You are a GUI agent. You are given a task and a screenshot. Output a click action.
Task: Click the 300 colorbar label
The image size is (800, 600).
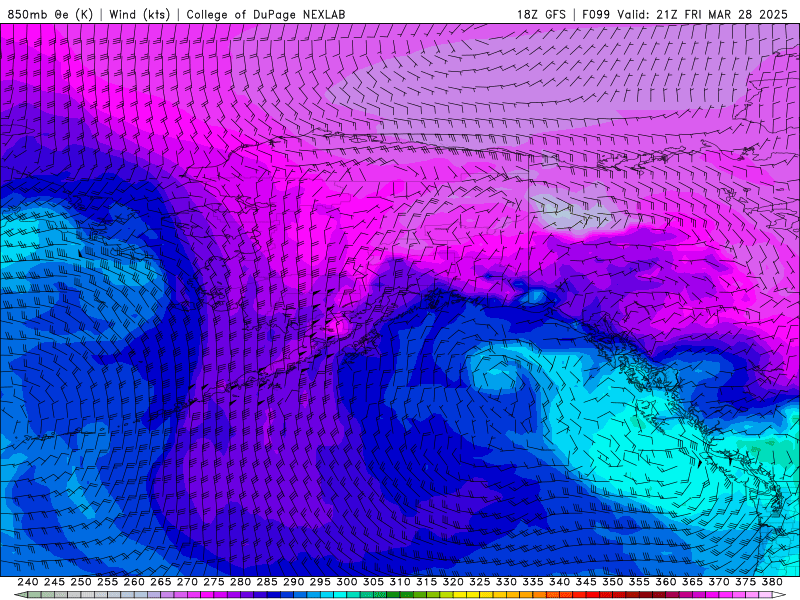pos(346,582)
